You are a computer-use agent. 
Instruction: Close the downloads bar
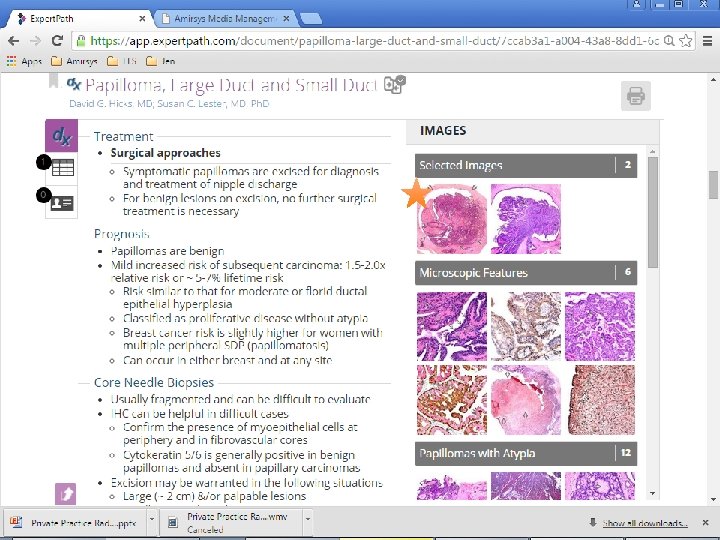(705, 523)
